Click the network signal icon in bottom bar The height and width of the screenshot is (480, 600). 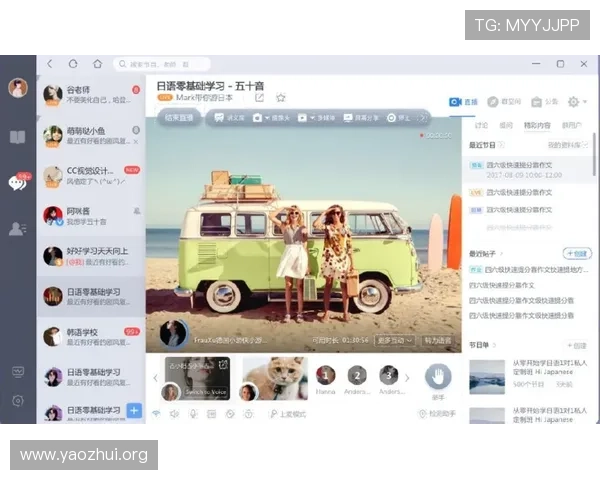(156, 414)
